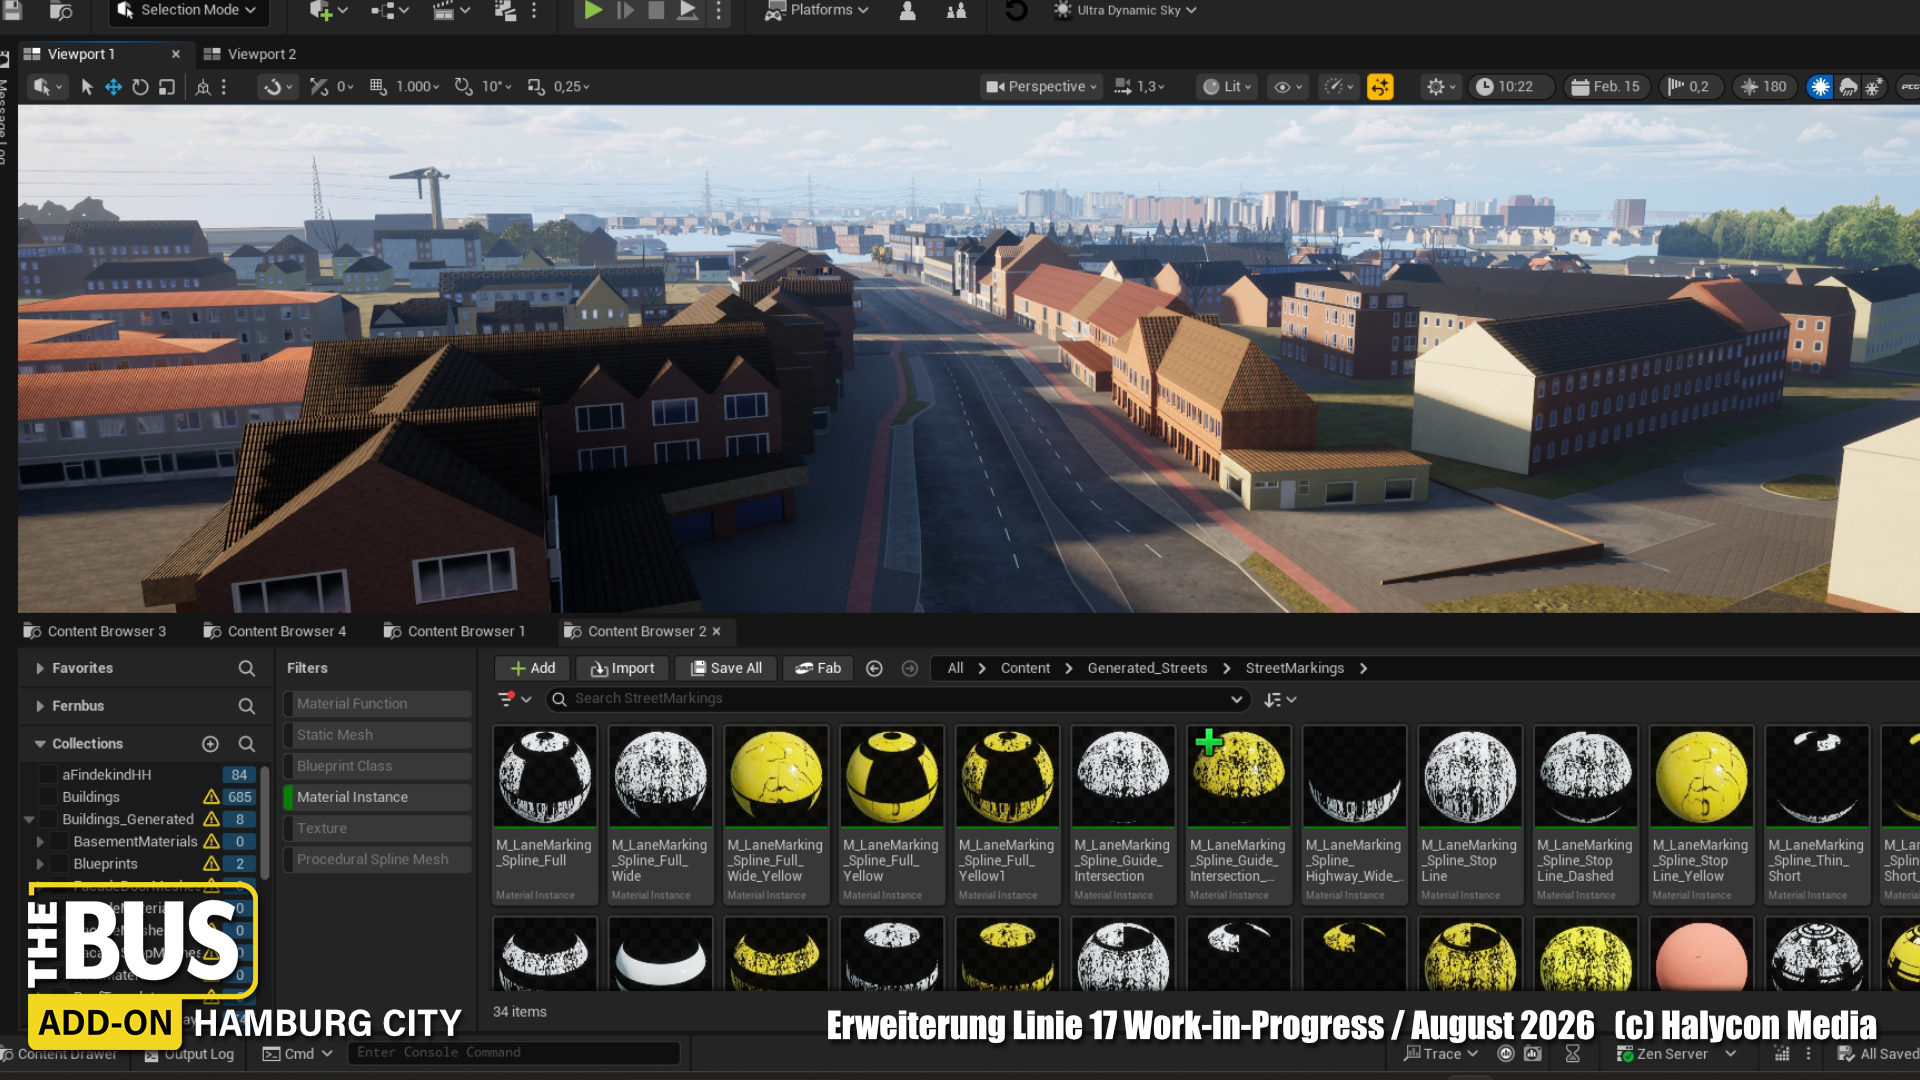Expand the BasementMaterials collection
This screenshot has height=1080, width=1920.
[40, 842]
